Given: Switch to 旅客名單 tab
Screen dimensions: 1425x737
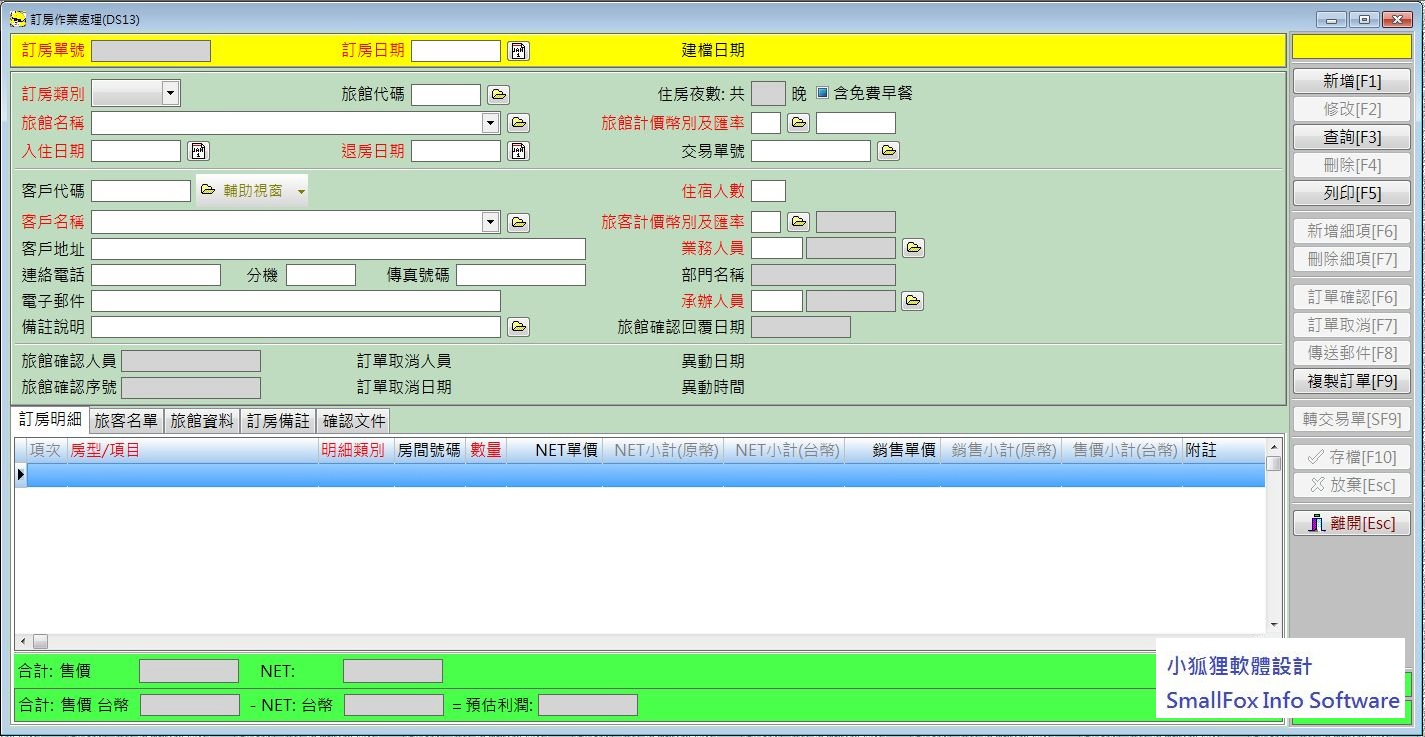Looking at the screenshot, I should pos(126,421).
